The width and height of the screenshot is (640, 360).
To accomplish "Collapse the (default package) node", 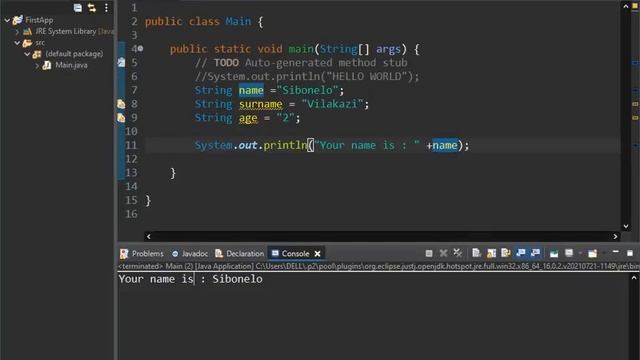I will [x=27, y=53].
